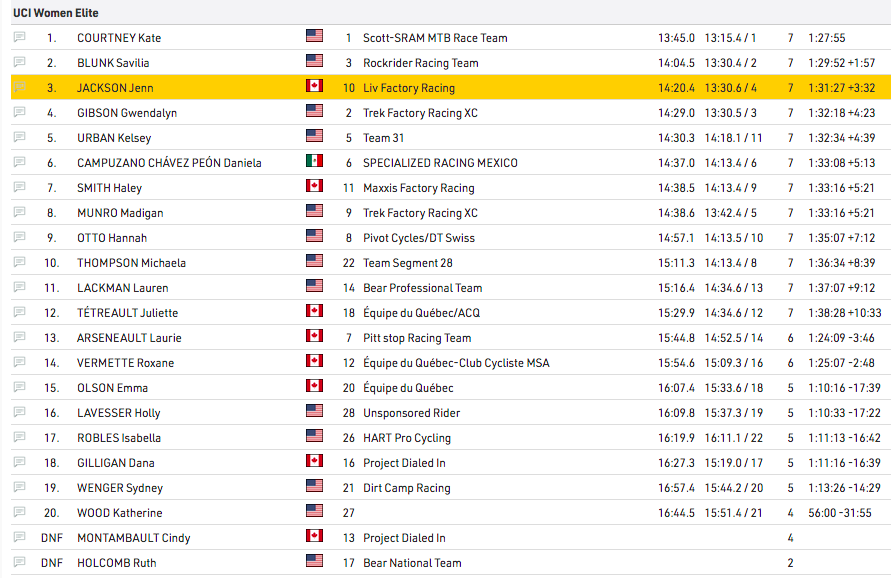The height and width of the screenshot is (578, 891).
Task: Select lap time 13:45.0
Action: point(676,38)
